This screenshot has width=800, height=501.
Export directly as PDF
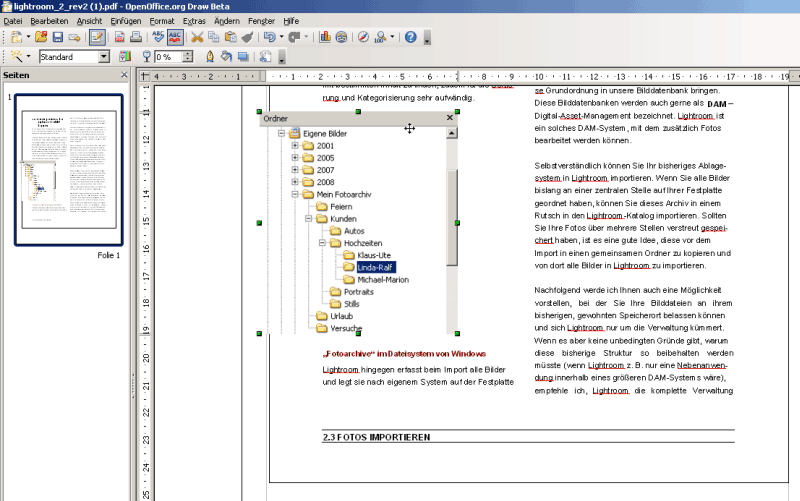tap(119, 37)
